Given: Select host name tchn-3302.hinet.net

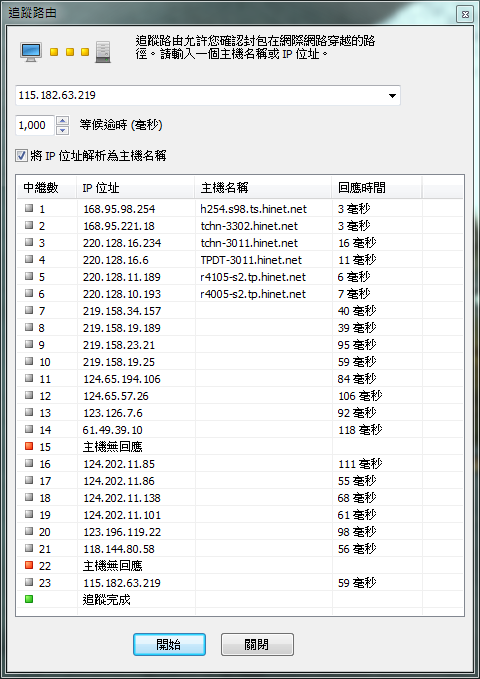Looking at the screenshot, I should [249, 226].
